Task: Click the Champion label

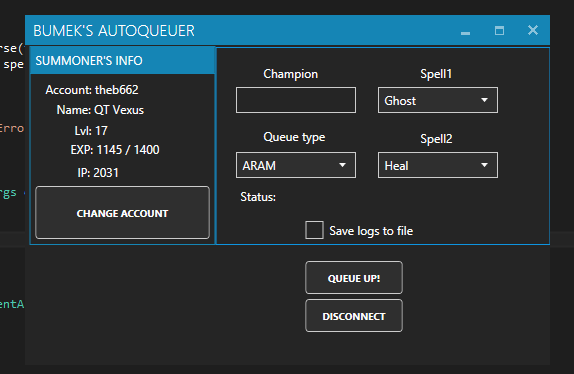Action: (291, 74)
